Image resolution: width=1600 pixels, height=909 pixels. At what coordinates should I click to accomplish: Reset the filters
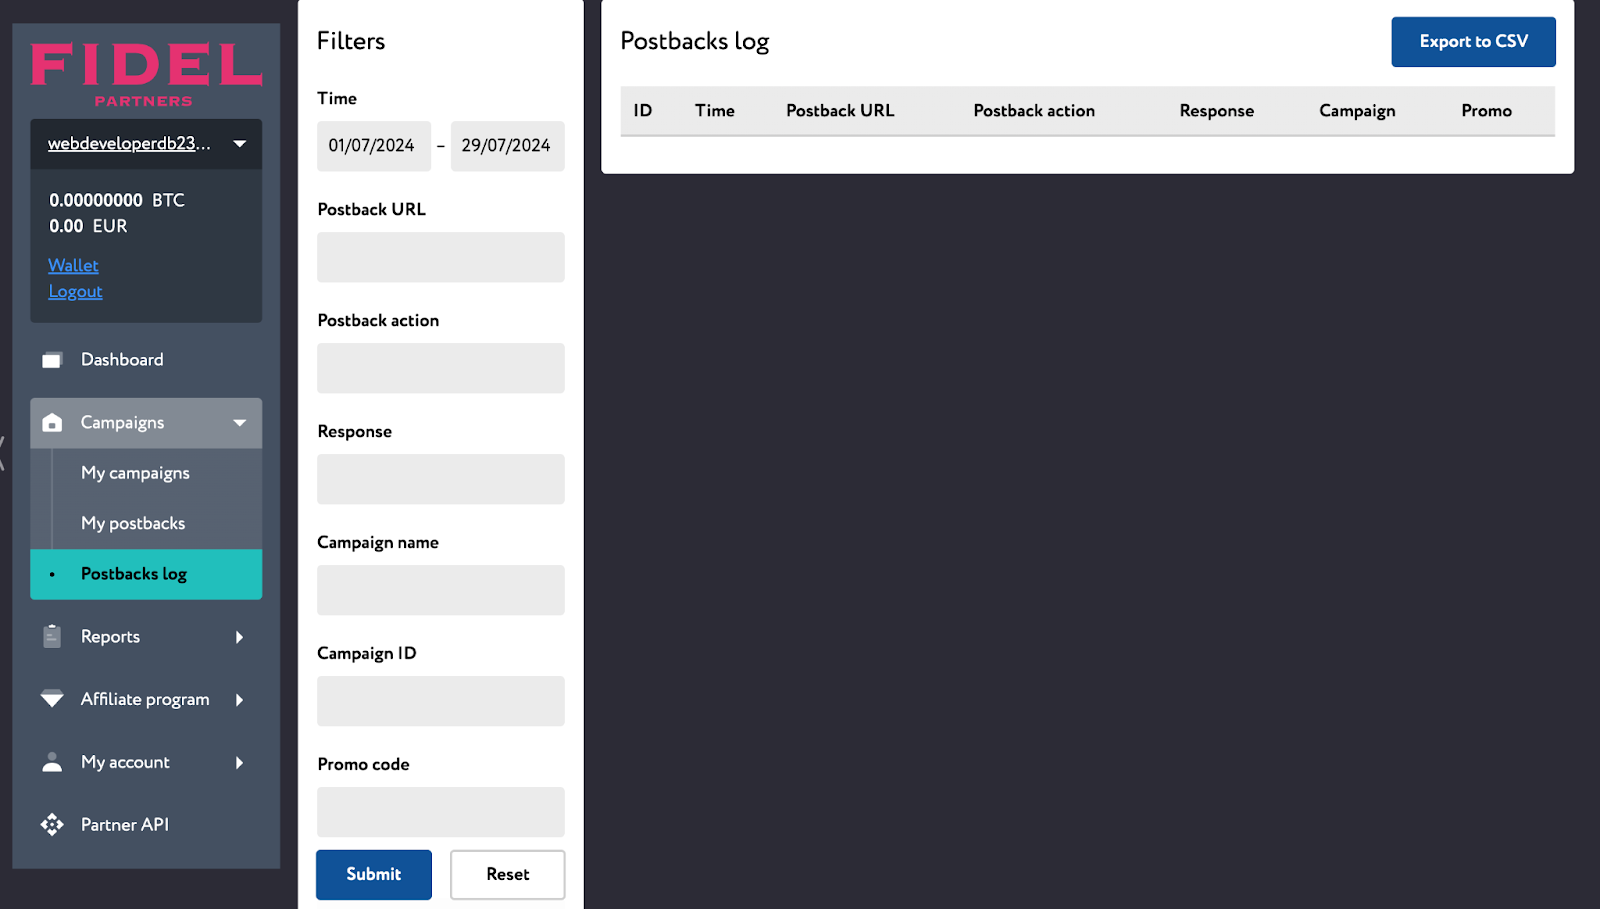[x=508, y=874]
